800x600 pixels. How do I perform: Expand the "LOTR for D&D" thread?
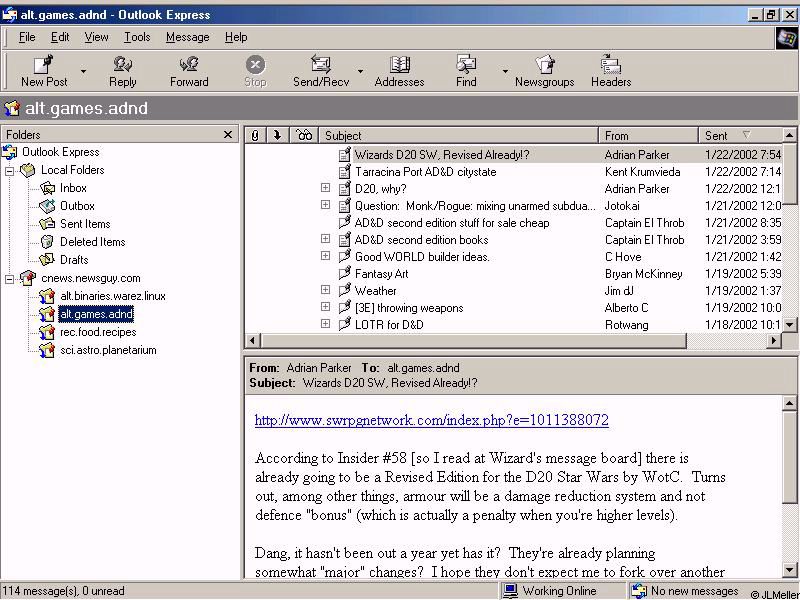(x=325, y=324)
